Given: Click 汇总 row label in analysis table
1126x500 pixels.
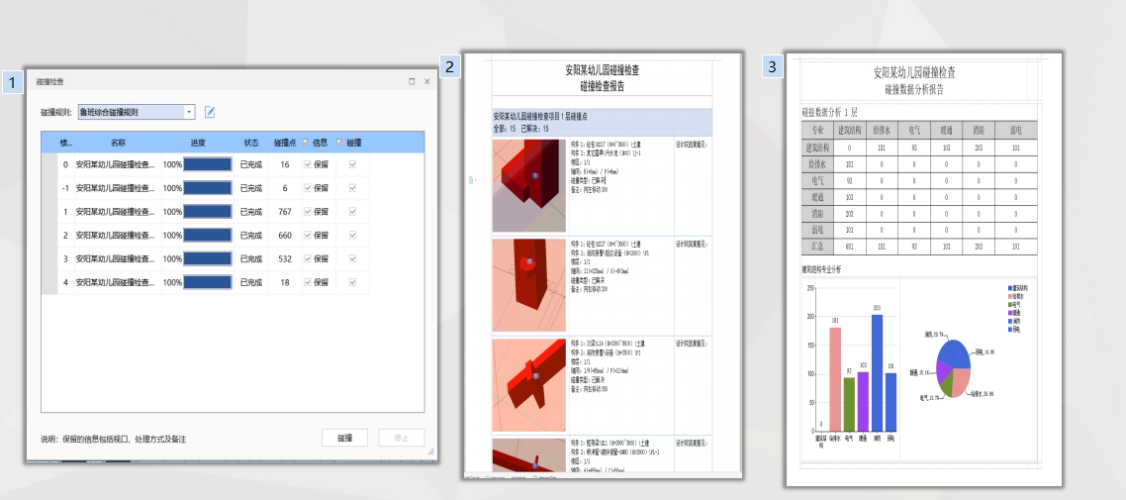Looking at the screenshot, I should tap(817, 246).
